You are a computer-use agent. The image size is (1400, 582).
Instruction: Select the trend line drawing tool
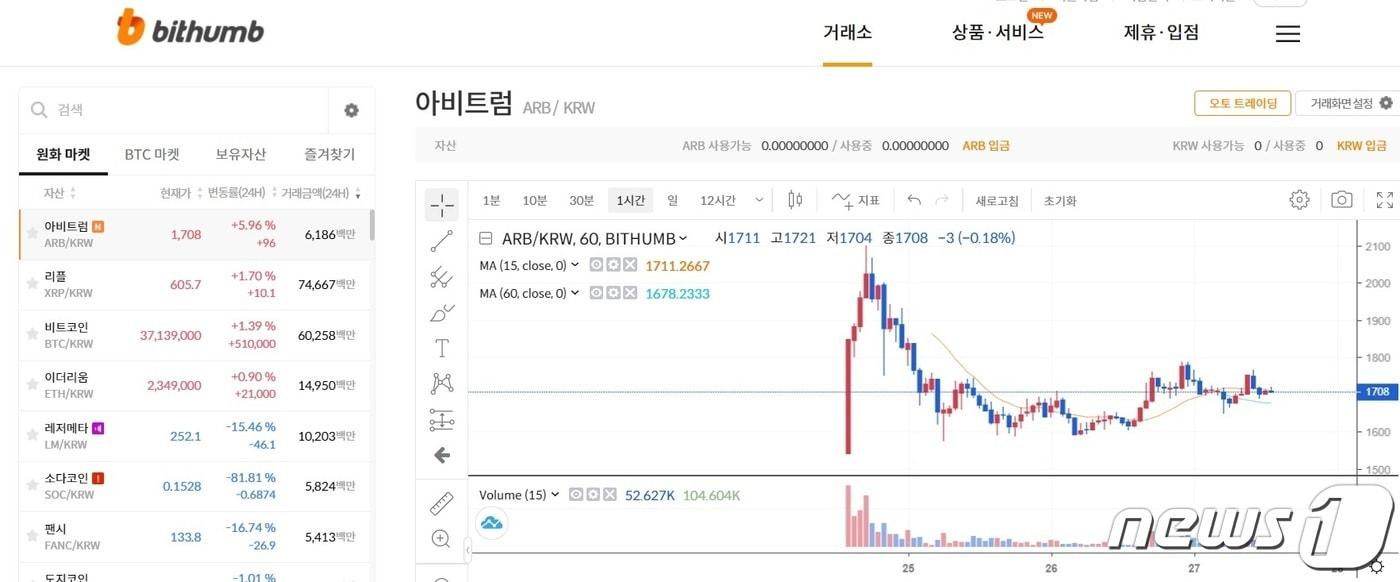click(441, 240)
